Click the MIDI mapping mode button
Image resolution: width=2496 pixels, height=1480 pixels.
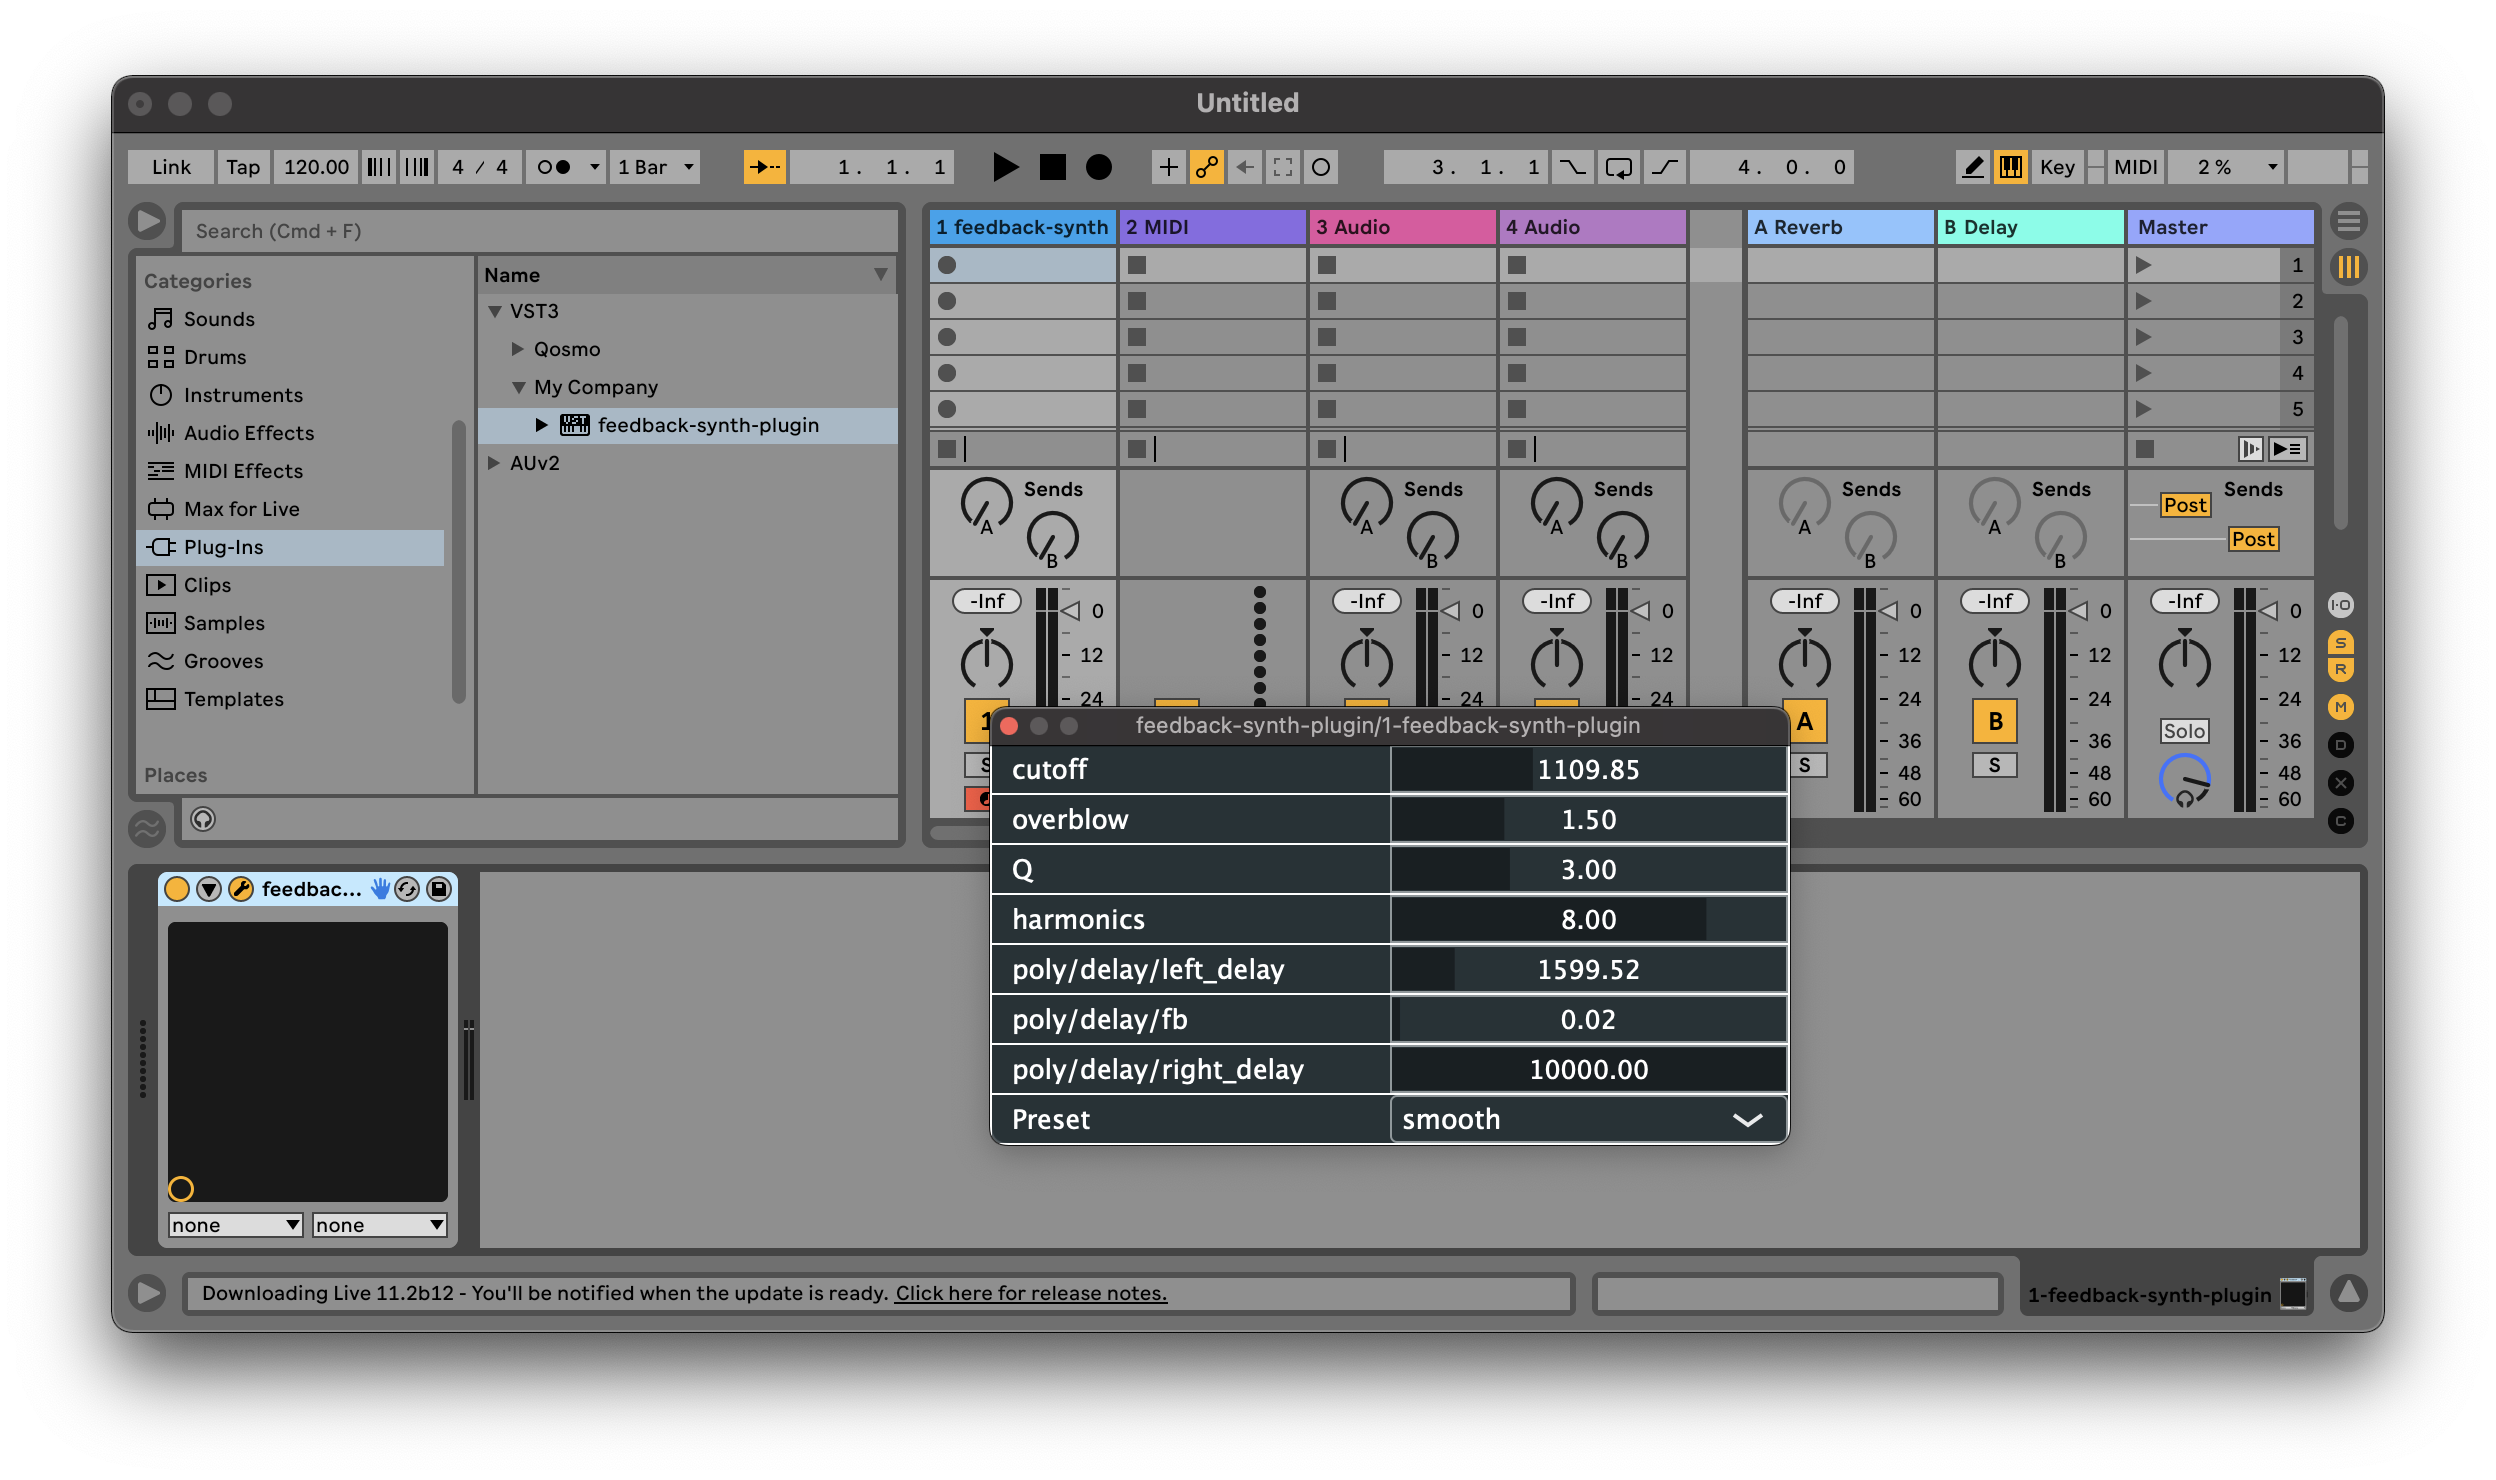[2131, 166]
